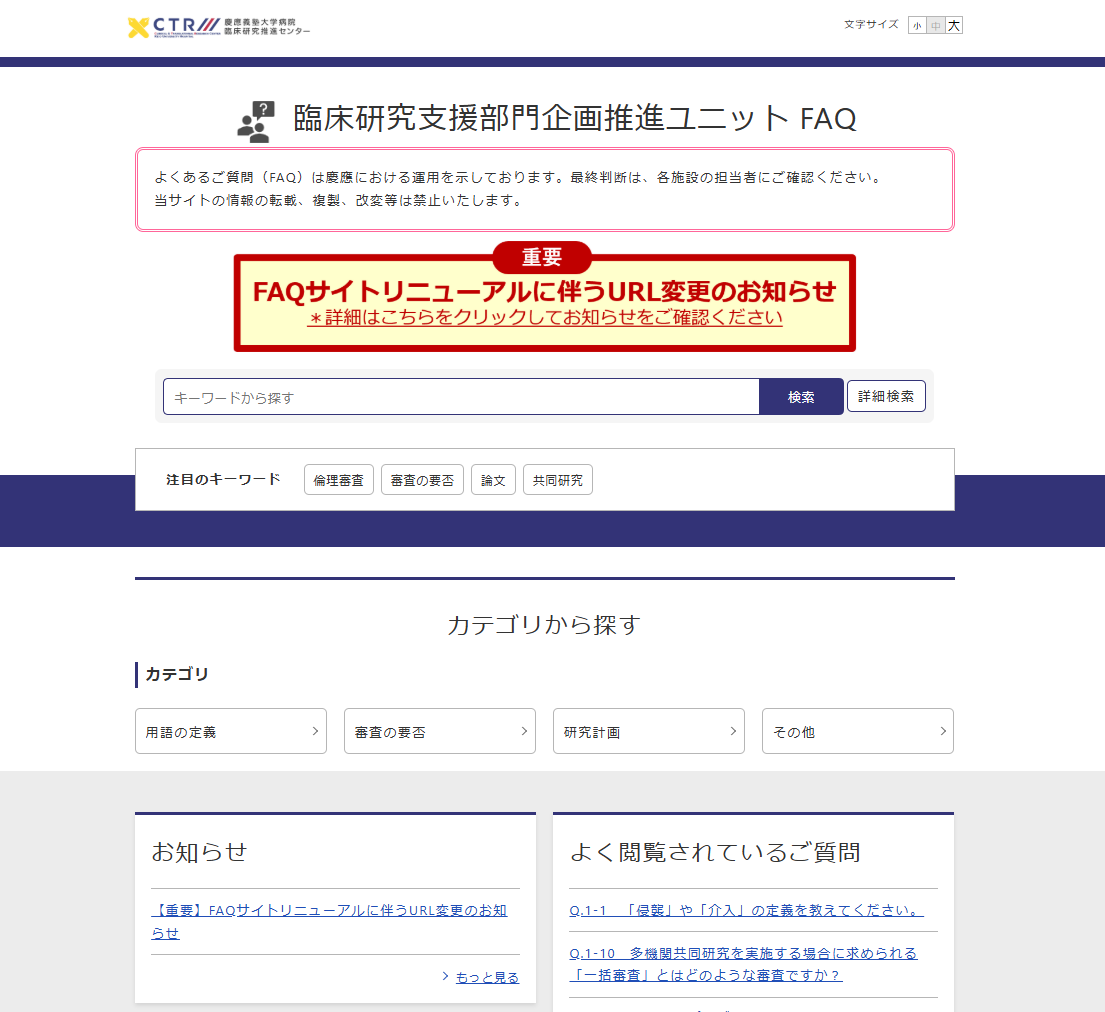Select the 倫理審査 keyword tag
This screenshot has height=1012, width=1105.
tap(339, 480)
